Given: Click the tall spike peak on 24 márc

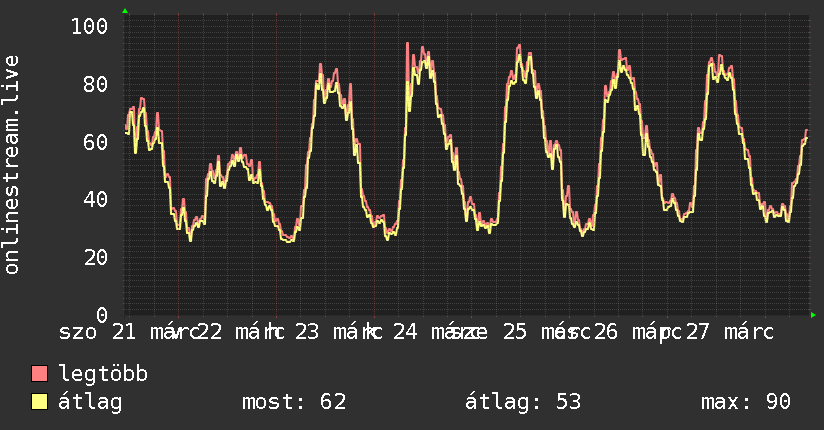Looking at the screenshot, I should tap(407, 44).
